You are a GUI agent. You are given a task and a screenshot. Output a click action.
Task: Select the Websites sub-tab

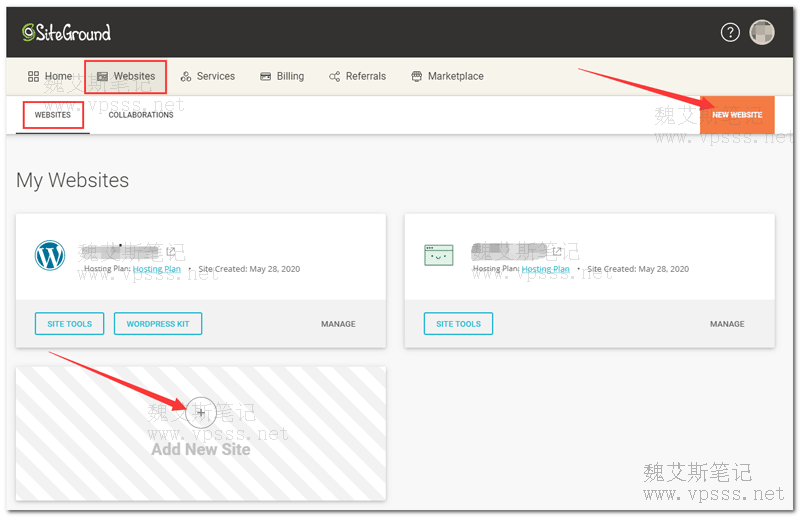coord(53,115)
